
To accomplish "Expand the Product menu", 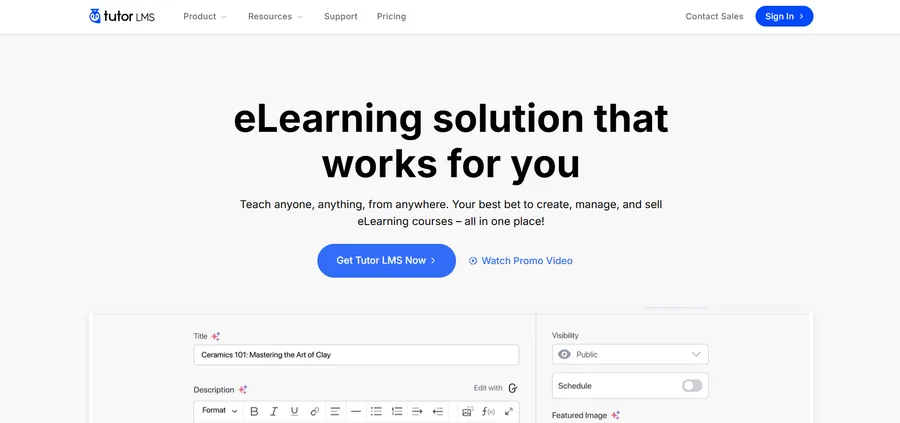I will coord(205,17).
